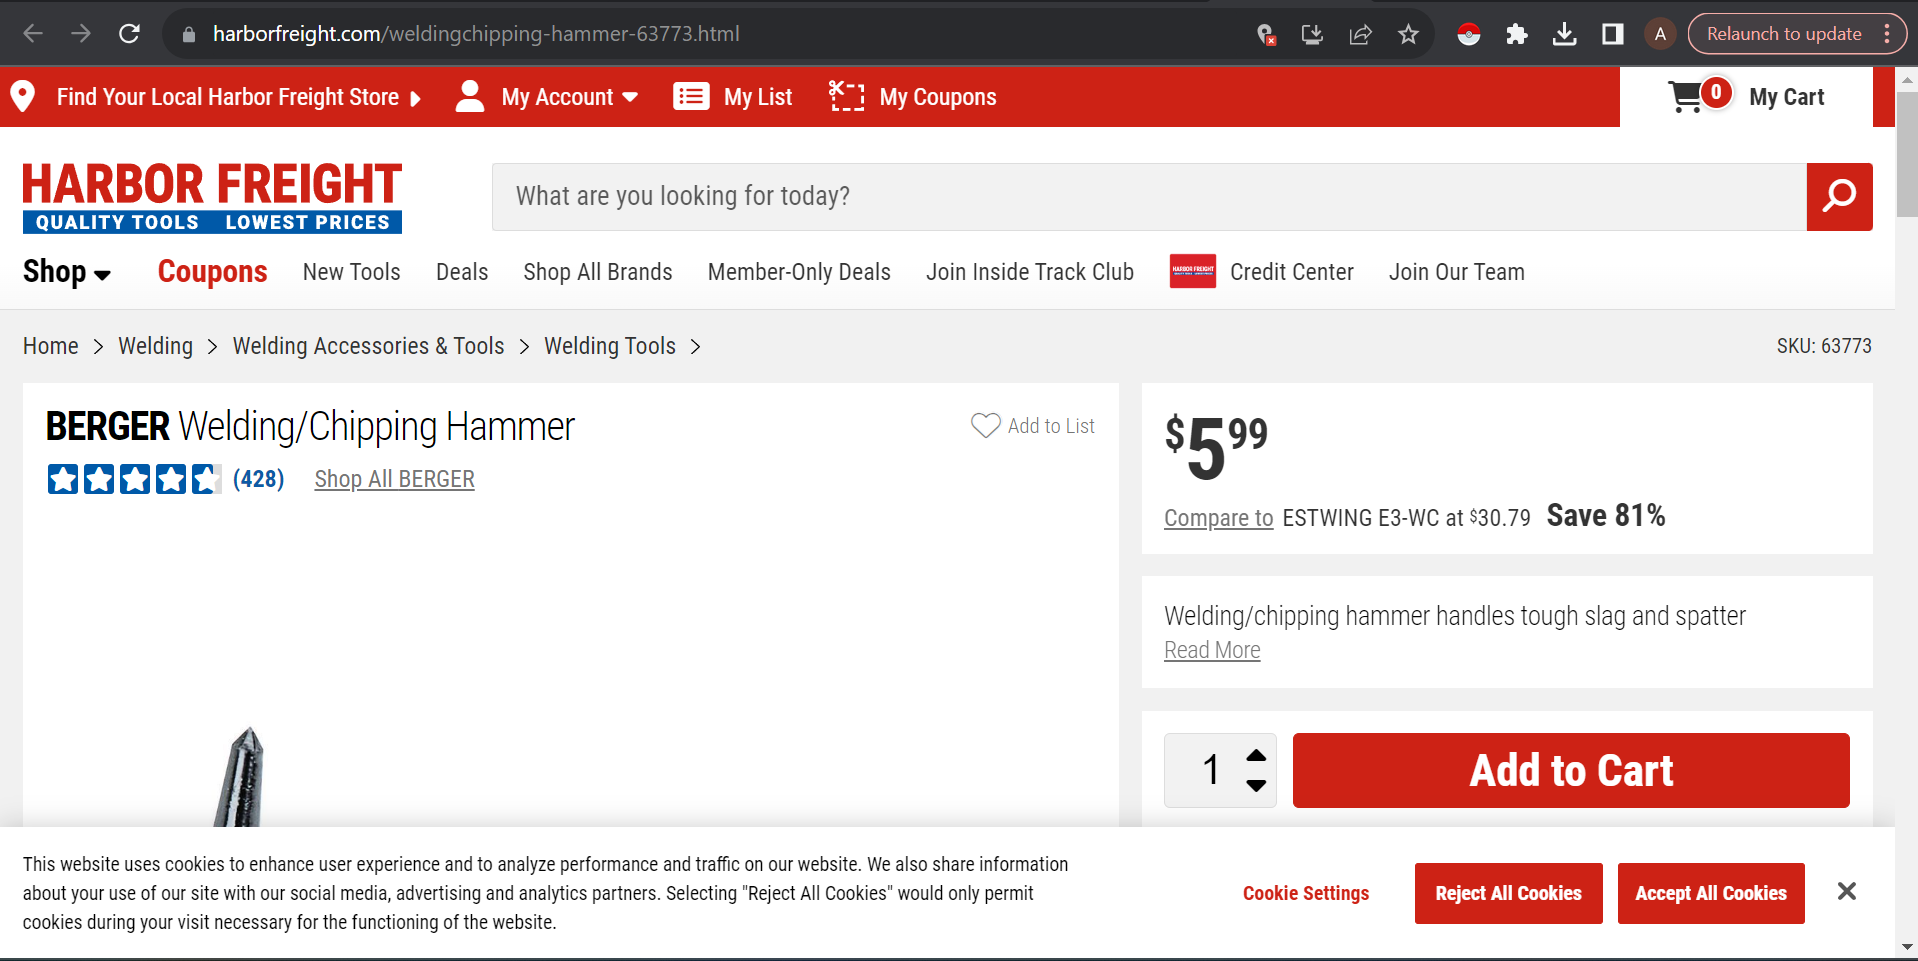1918x961 pixels.
Task: Increase quantity with the up arrow
Action: [x=1257, y=755]
